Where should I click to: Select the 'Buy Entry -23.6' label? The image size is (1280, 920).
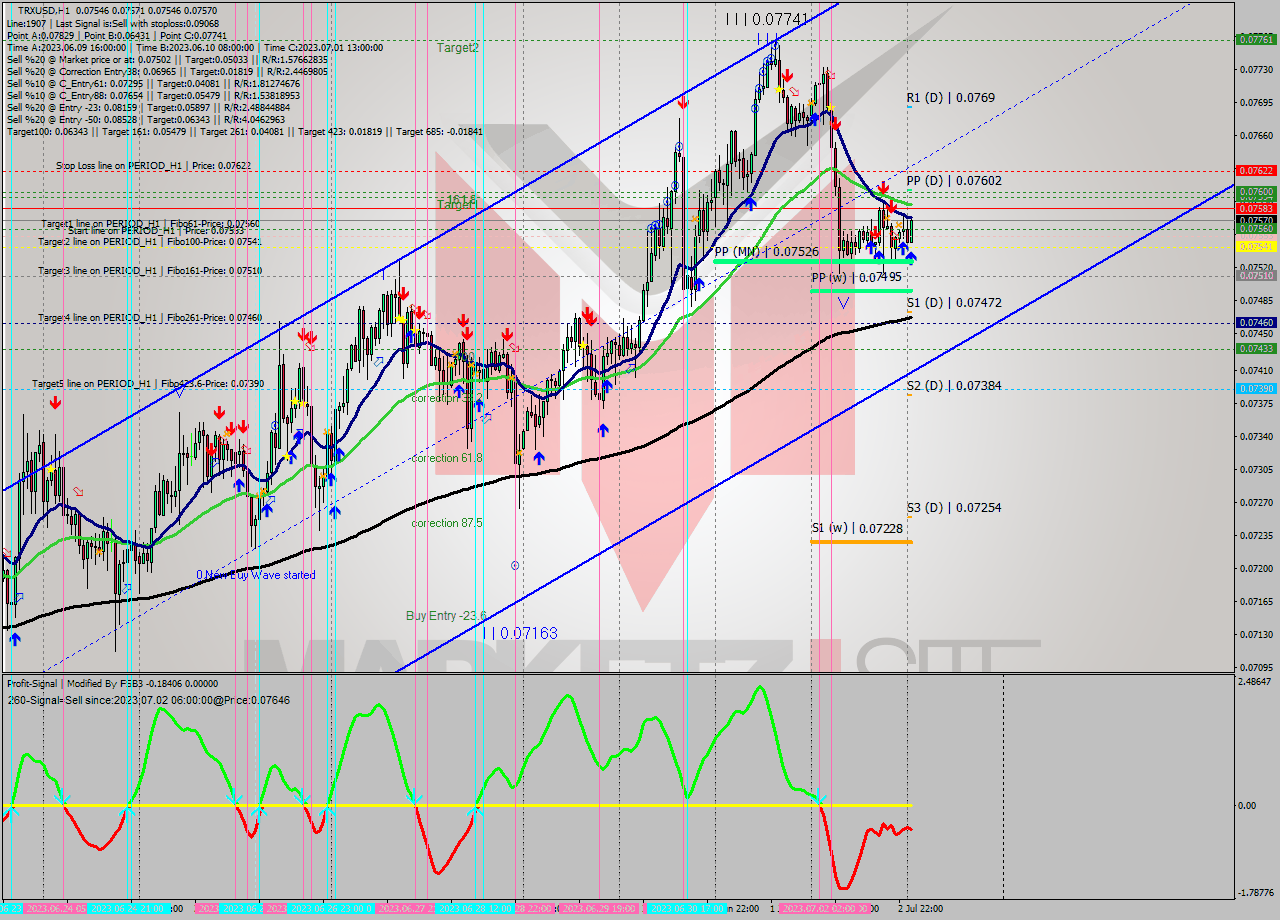point(446,616)
